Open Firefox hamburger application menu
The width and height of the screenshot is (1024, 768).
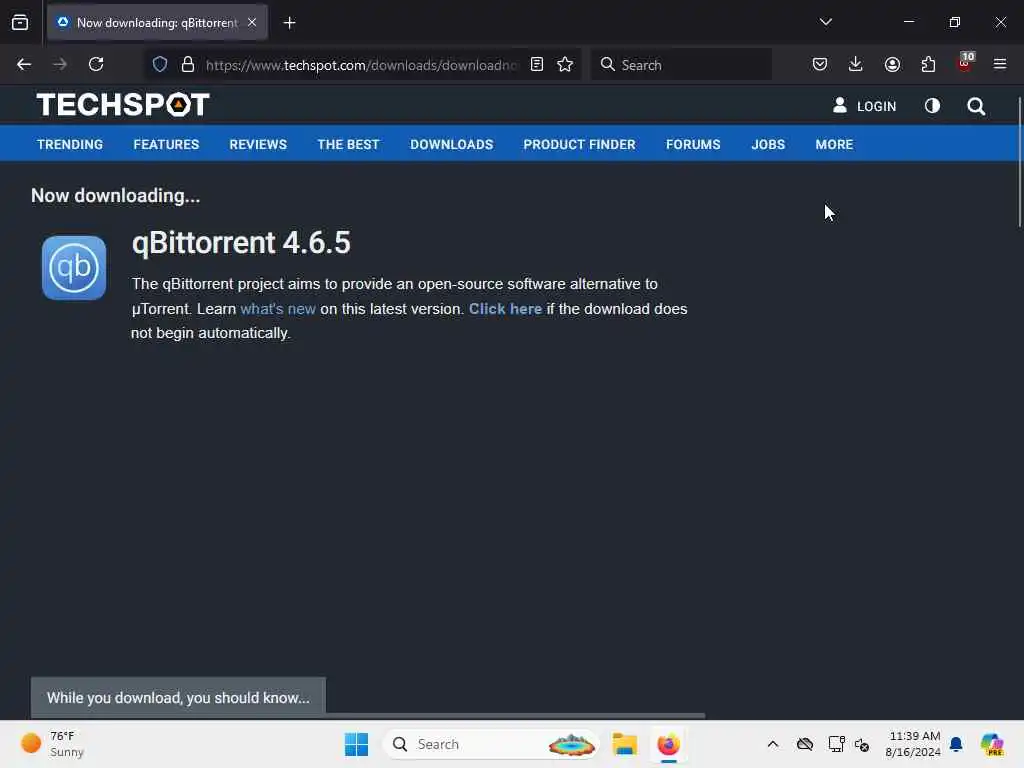[x=1000, y=64]
